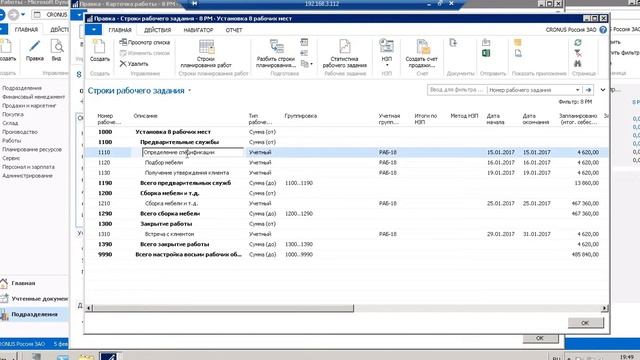
Task: Switch to ОТЧЕТ tab
Action: 234,30
